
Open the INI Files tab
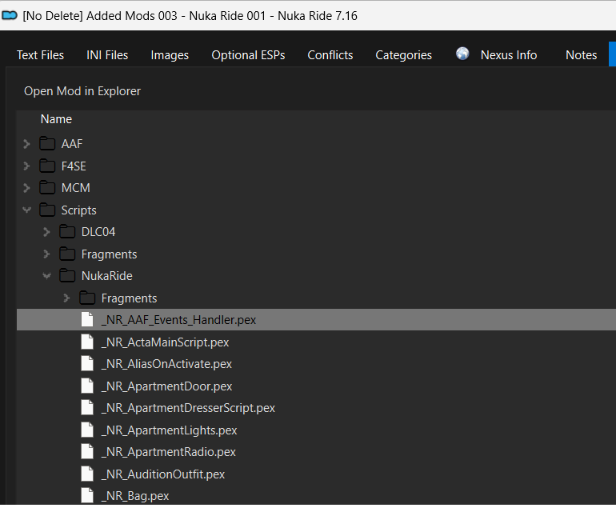click(107, 55)
